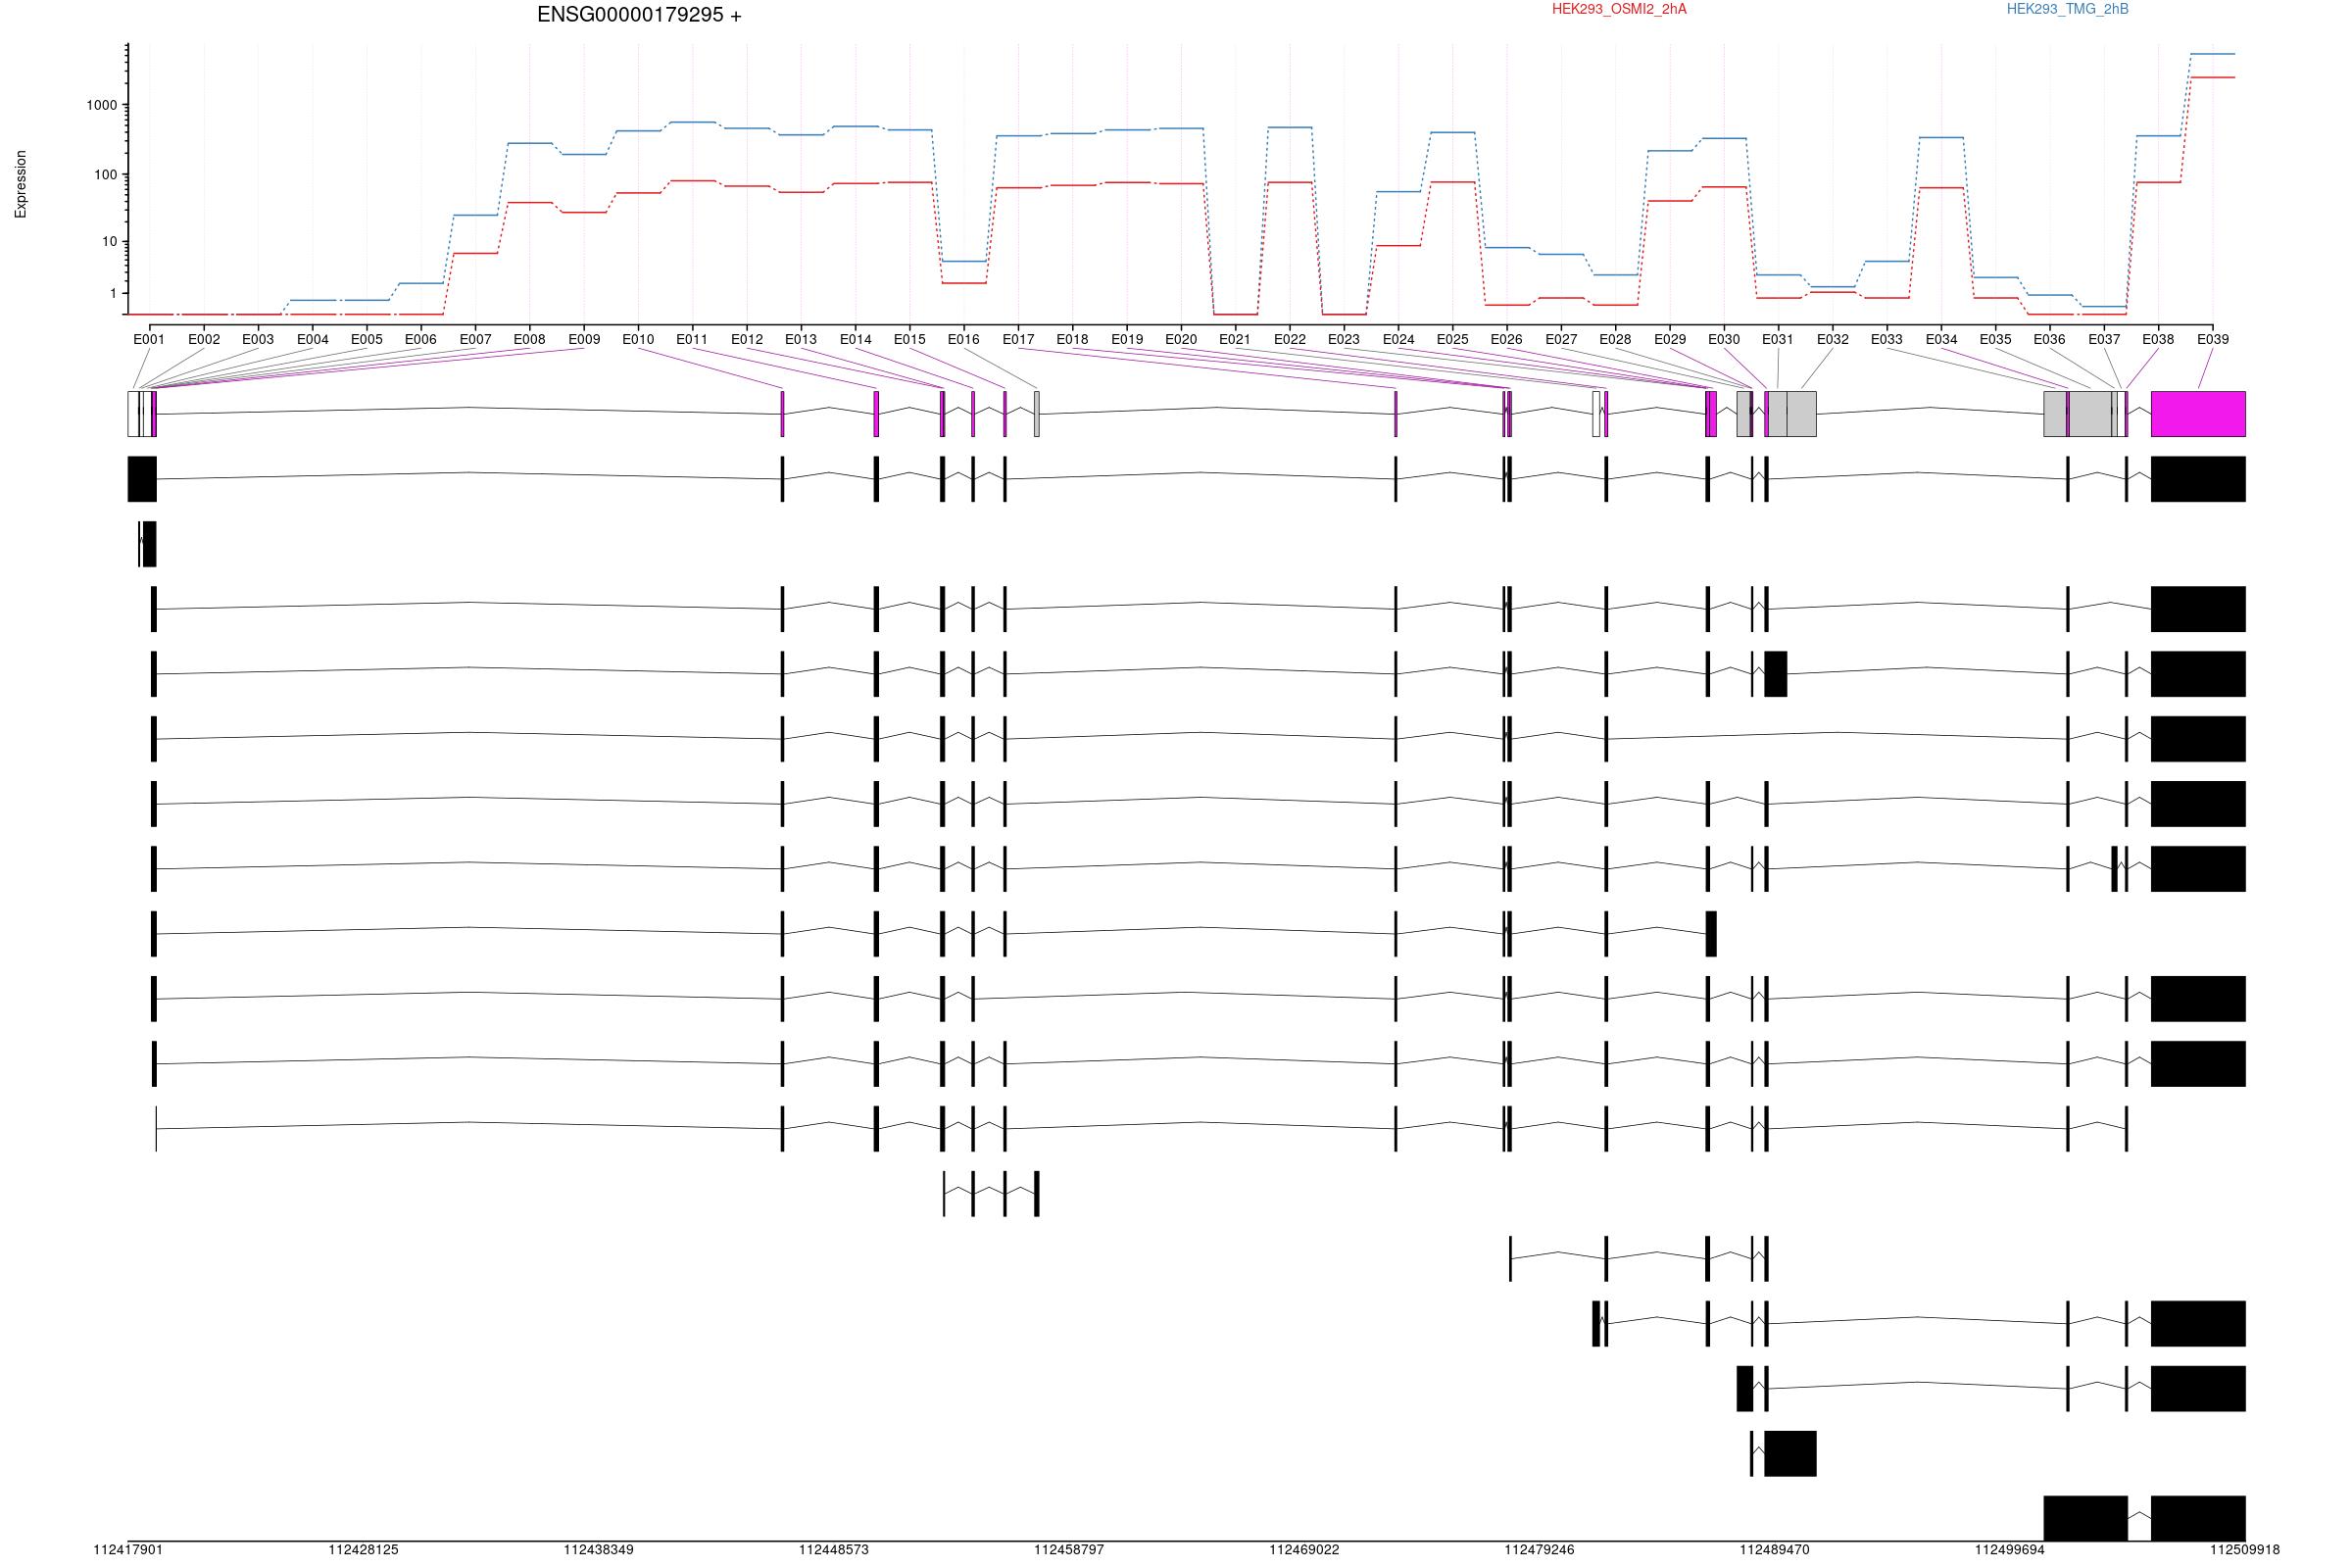Click the exon label E021
Viewport: 2352px width, 1568px height.
1235,339
